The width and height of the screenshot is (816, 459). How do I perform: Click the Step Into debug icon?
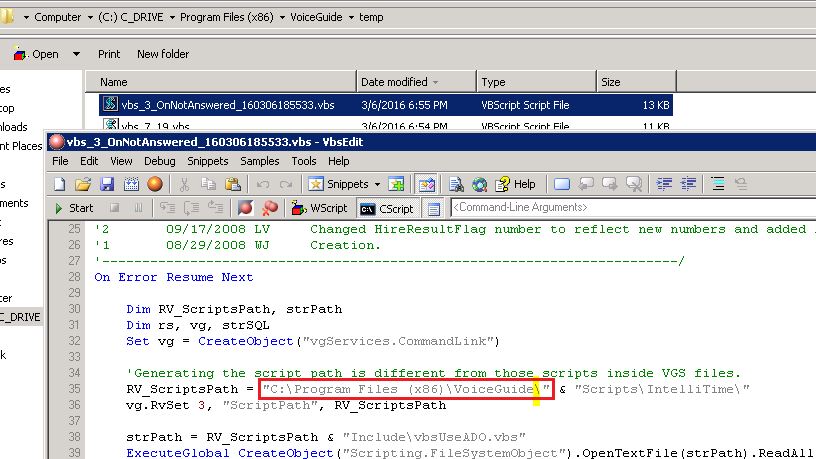point(167,208)
